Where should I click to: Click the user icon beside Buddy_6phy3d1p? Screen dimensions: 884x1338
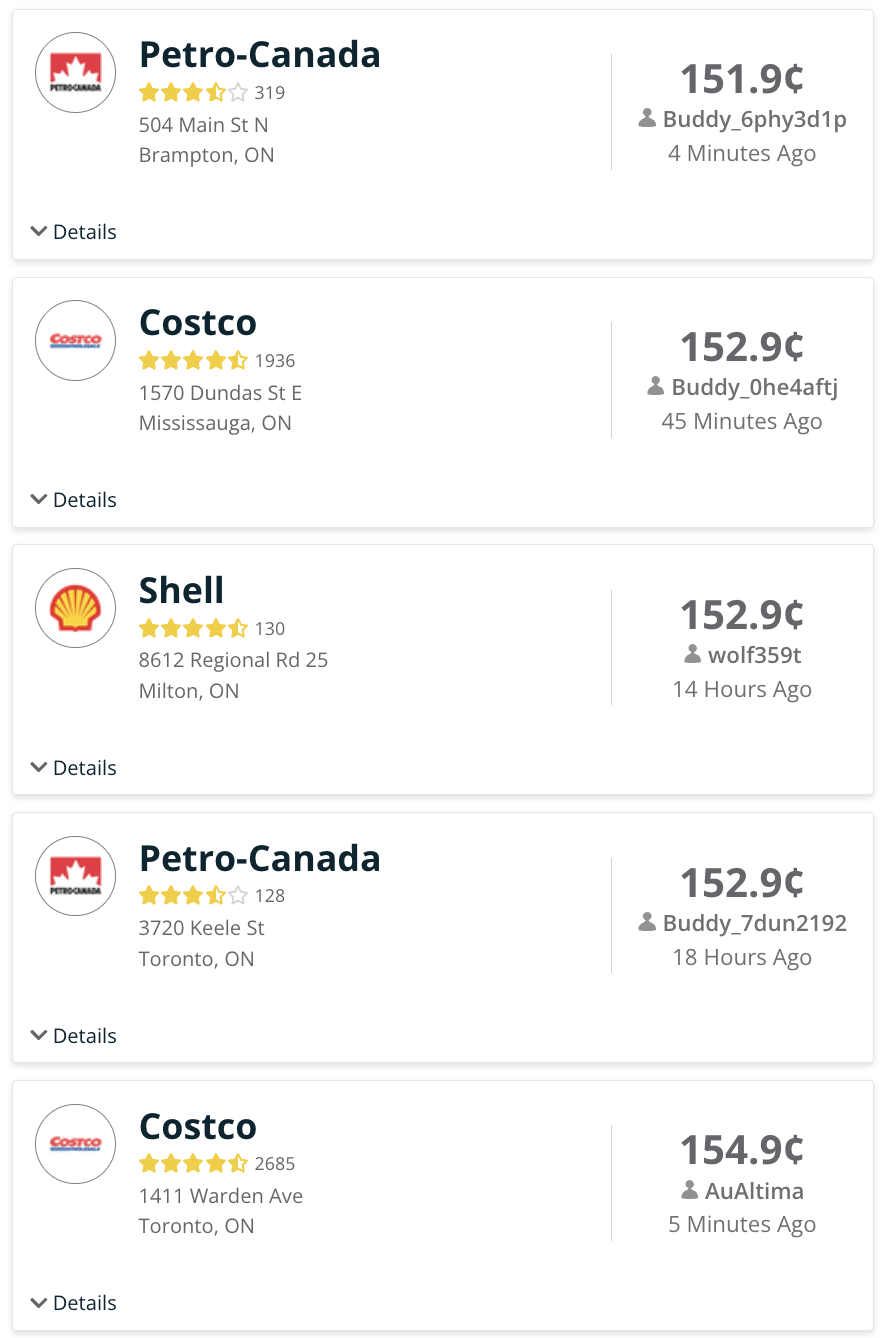tap(647, 120)
